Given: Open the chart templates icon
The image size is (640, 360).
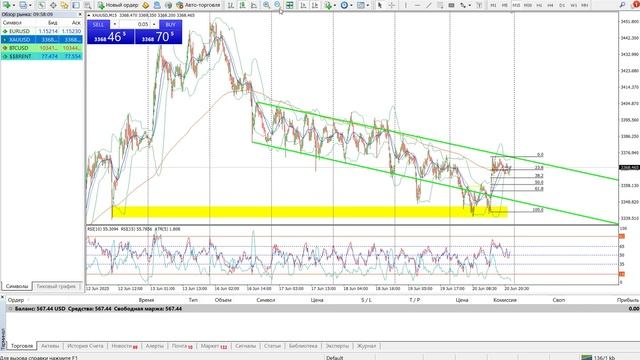Looking at the screenshot, I should [361, 5].
